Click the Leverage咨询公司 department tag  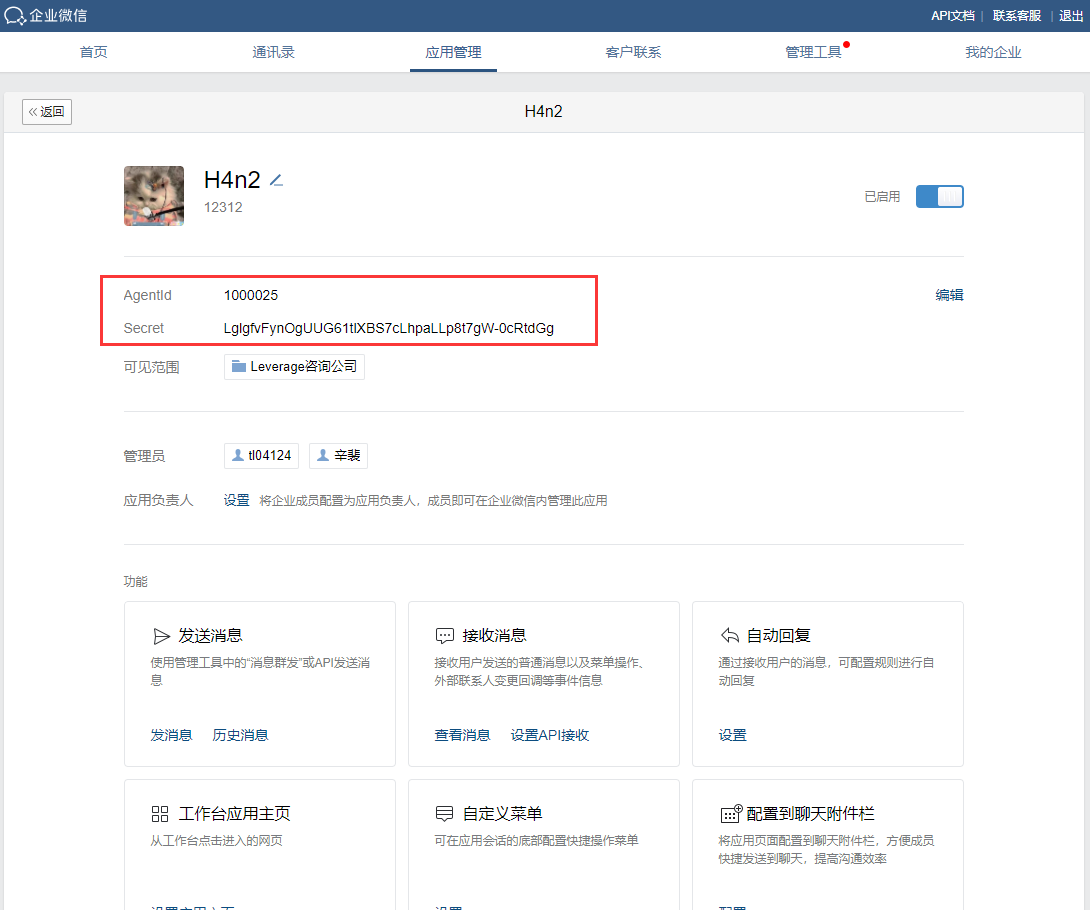294,366
